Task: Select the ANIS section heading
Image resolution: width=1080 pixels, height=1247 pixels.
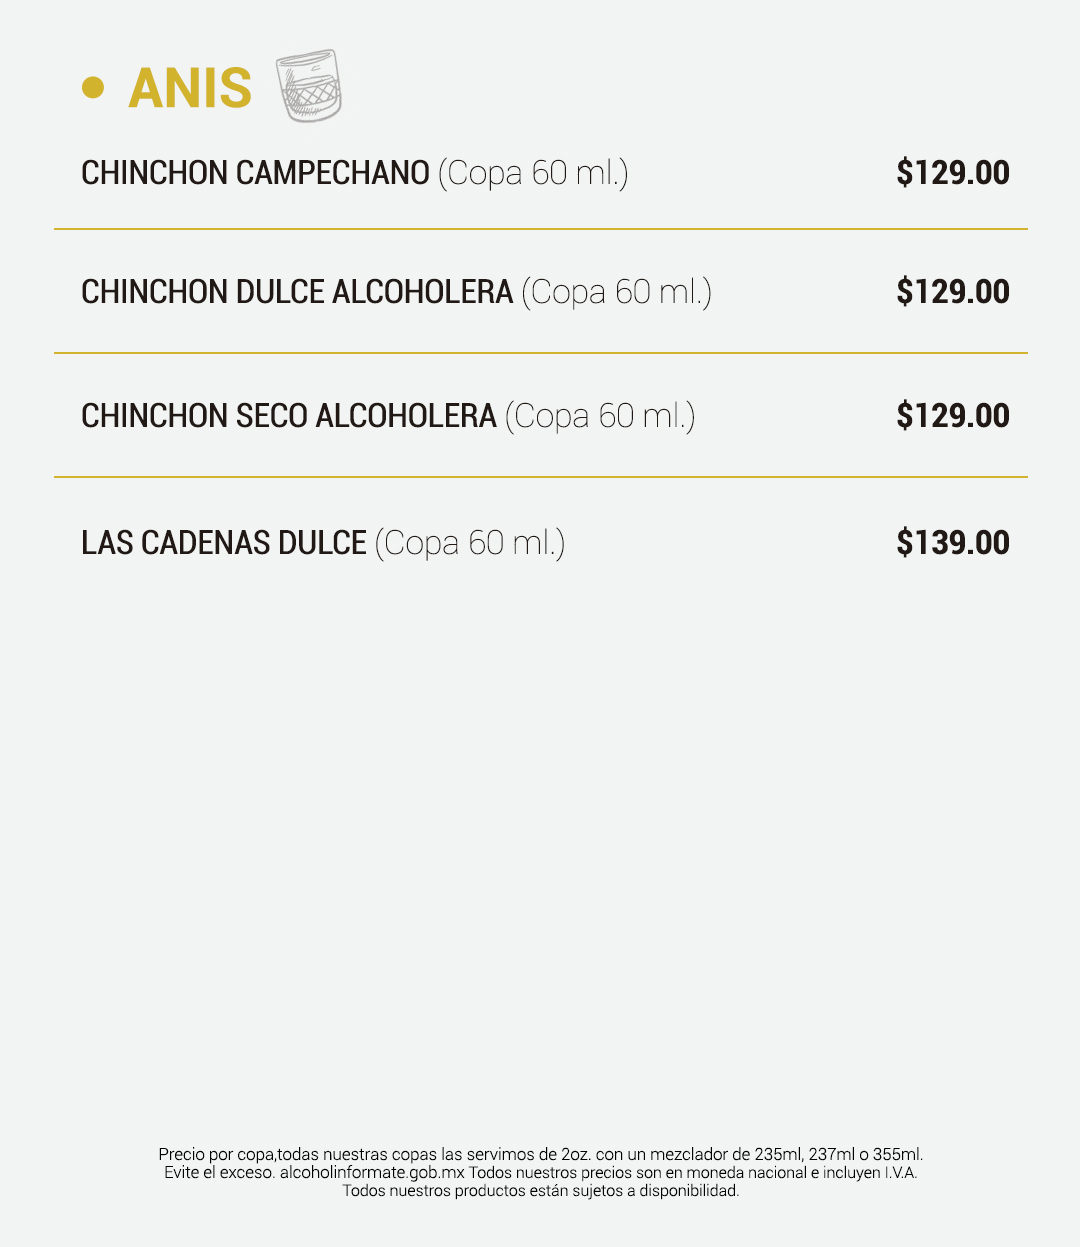Action: [x=190, y=88]
